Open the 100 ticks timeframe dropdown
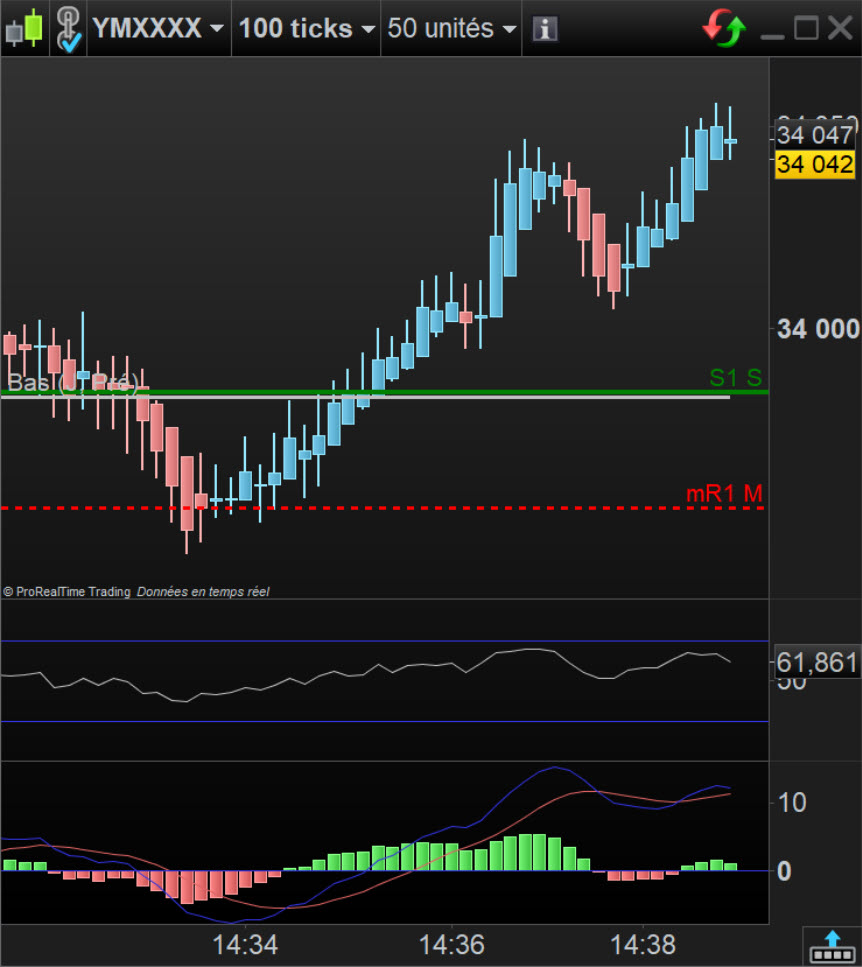The image size is (862, 967). (x=306, y=28)
